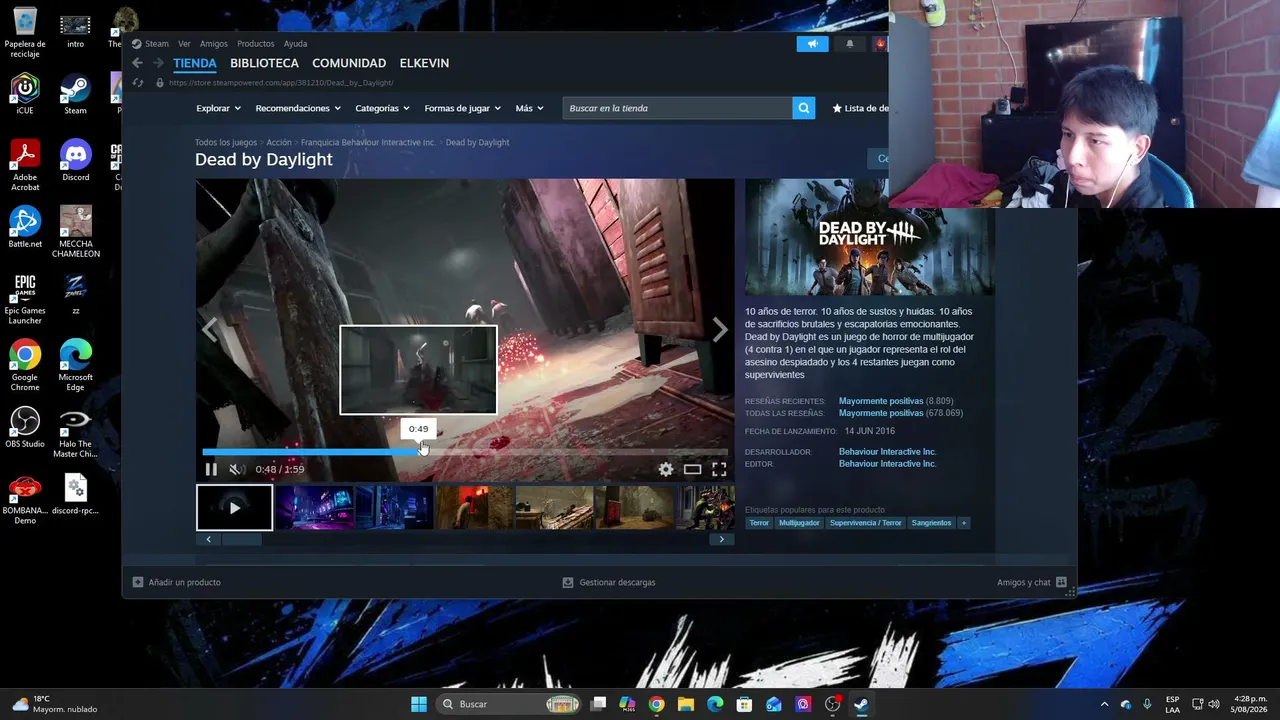Expand the Categorías dropdown
Viewport: 1280px width, 720px height.
[x=383, y=108]
